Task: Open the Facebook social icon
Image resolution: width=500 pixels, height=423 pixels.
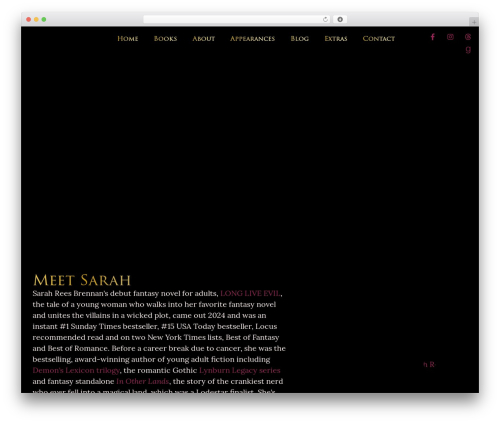Action: pyautogui.click(x=432, y=37)
